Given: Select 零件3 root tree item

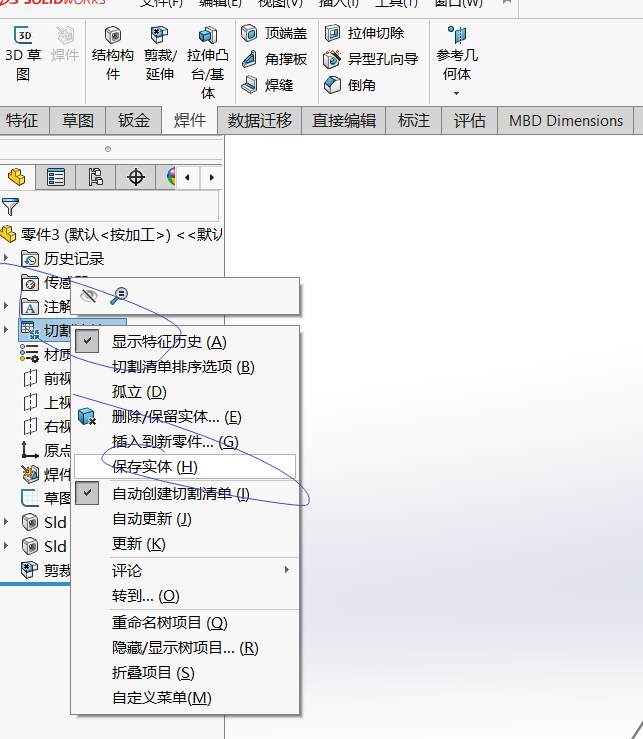Looking at the screenshot, I should point(112,234).
